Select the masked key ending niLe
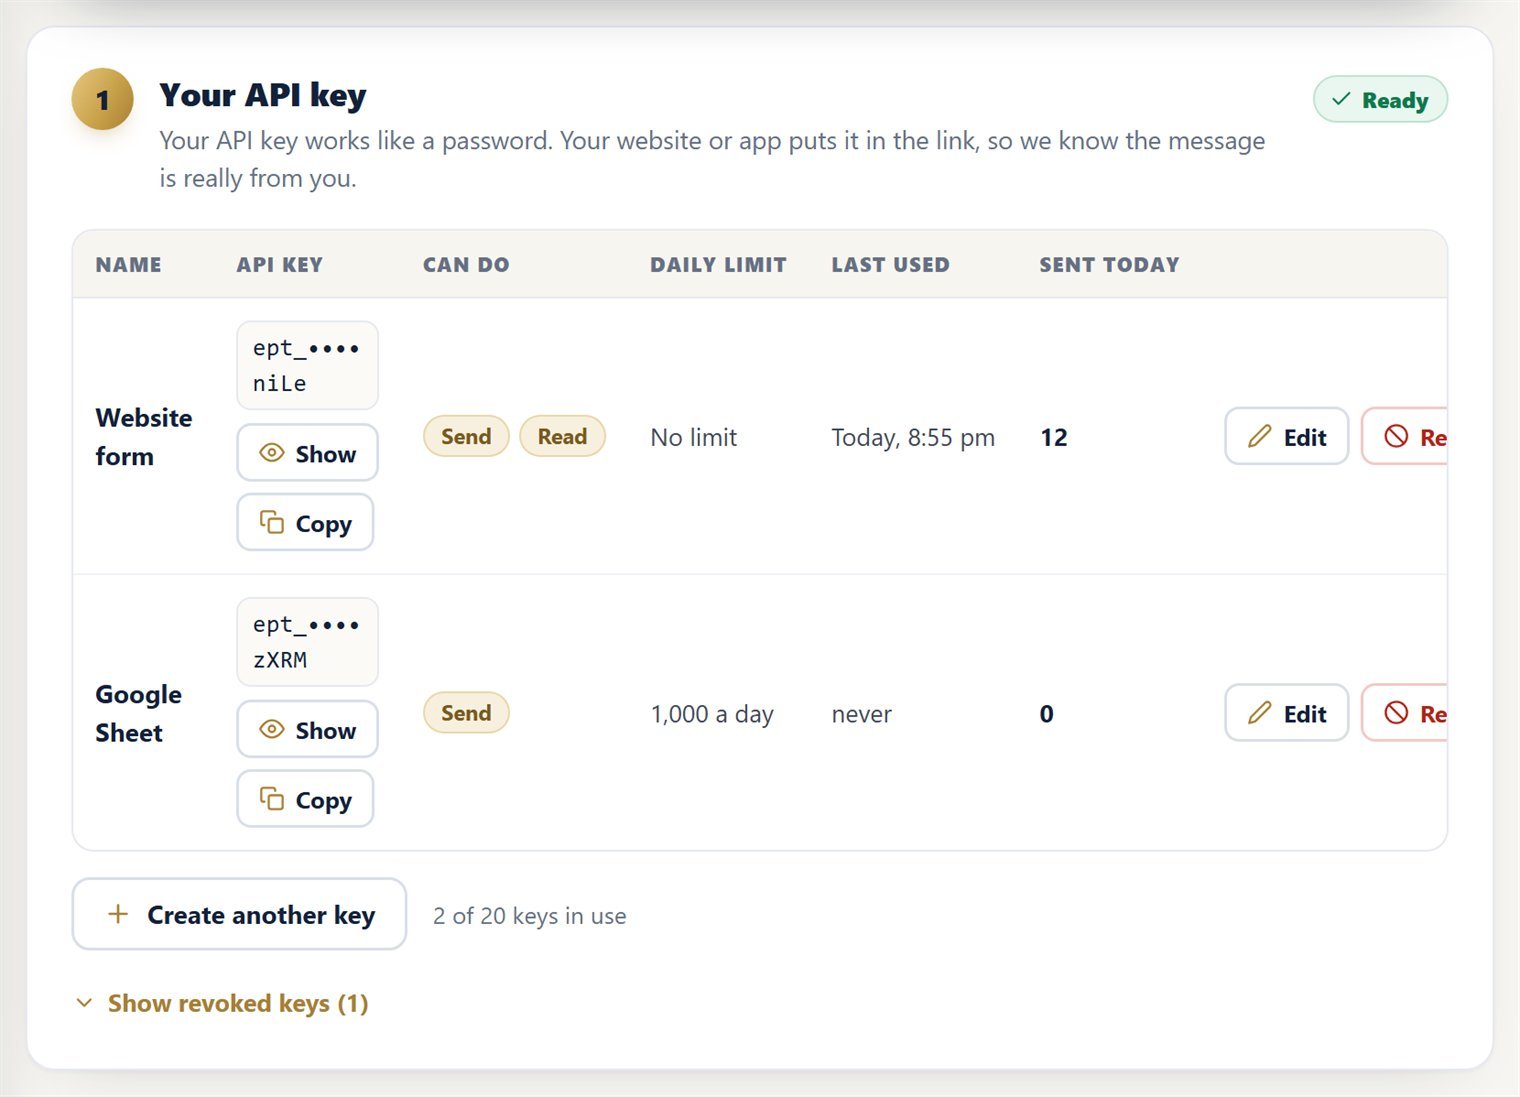Viewport: 1520px width, 1097px height. (x=307, y=366)
